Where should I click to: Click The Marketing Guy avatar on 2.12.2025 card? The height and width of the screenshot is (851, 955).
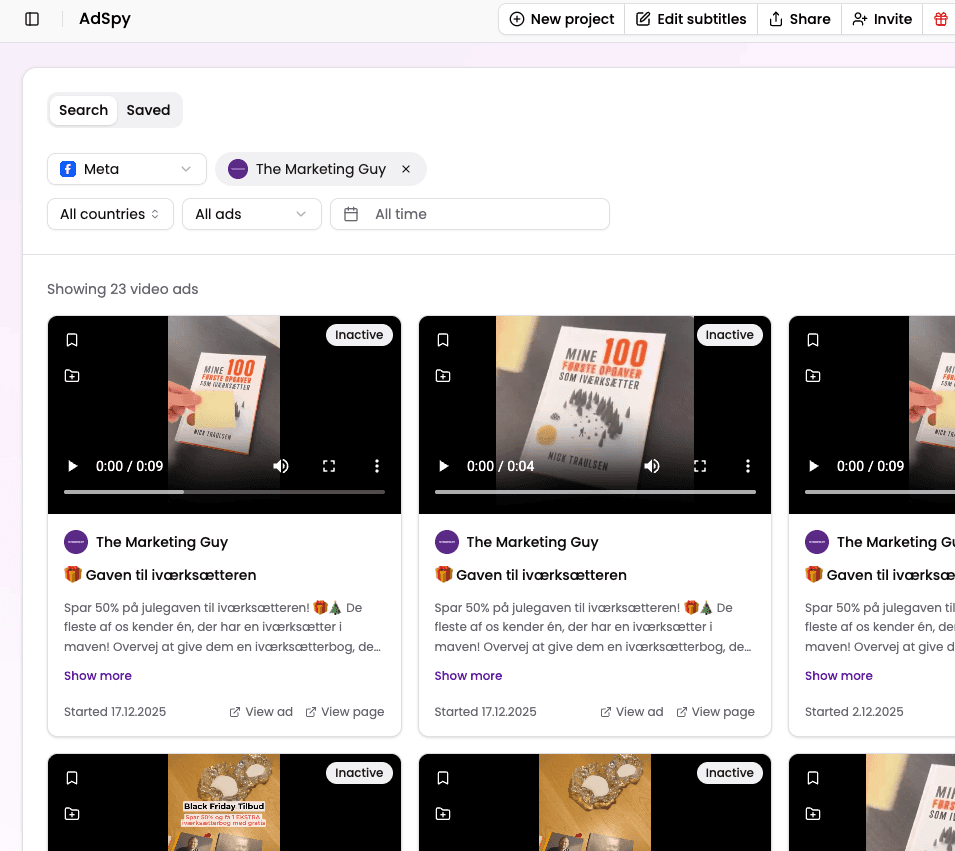tap(817, 542)
